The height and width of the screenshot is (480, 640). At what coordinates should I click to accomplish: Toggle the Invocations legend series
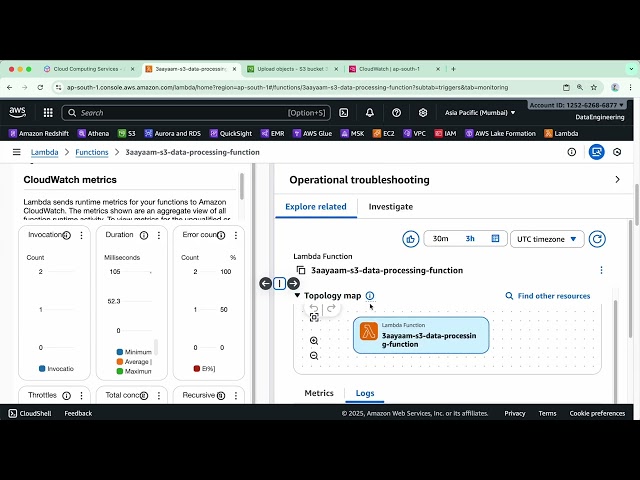click(x=56, y=369)
